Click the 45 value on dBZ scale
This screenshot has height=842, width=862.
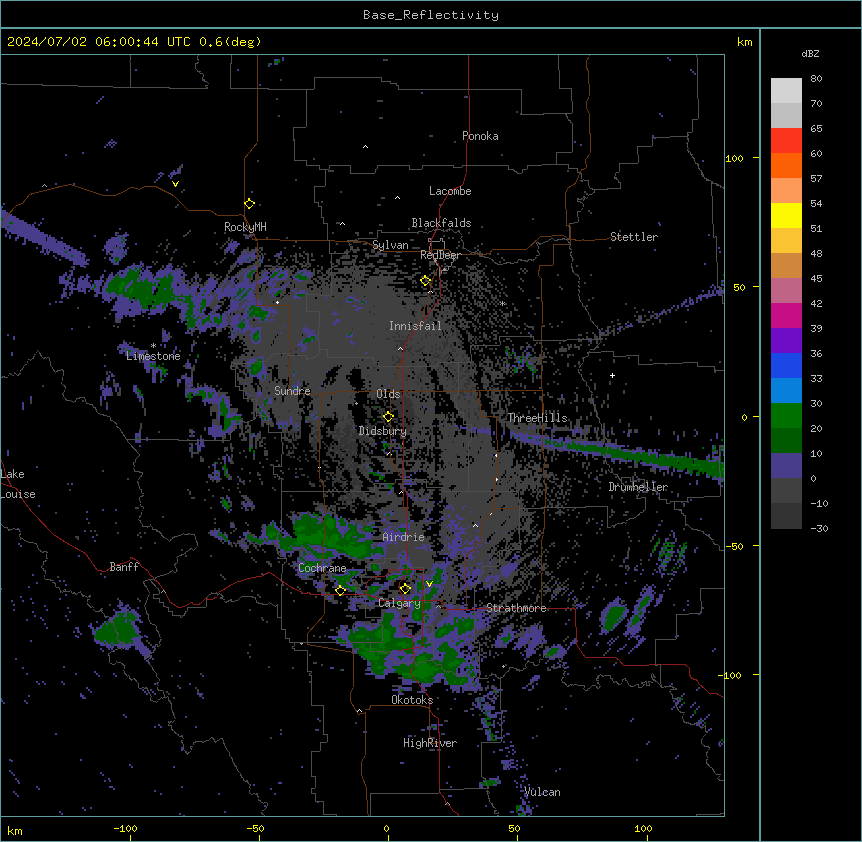[x=816, y=279]
